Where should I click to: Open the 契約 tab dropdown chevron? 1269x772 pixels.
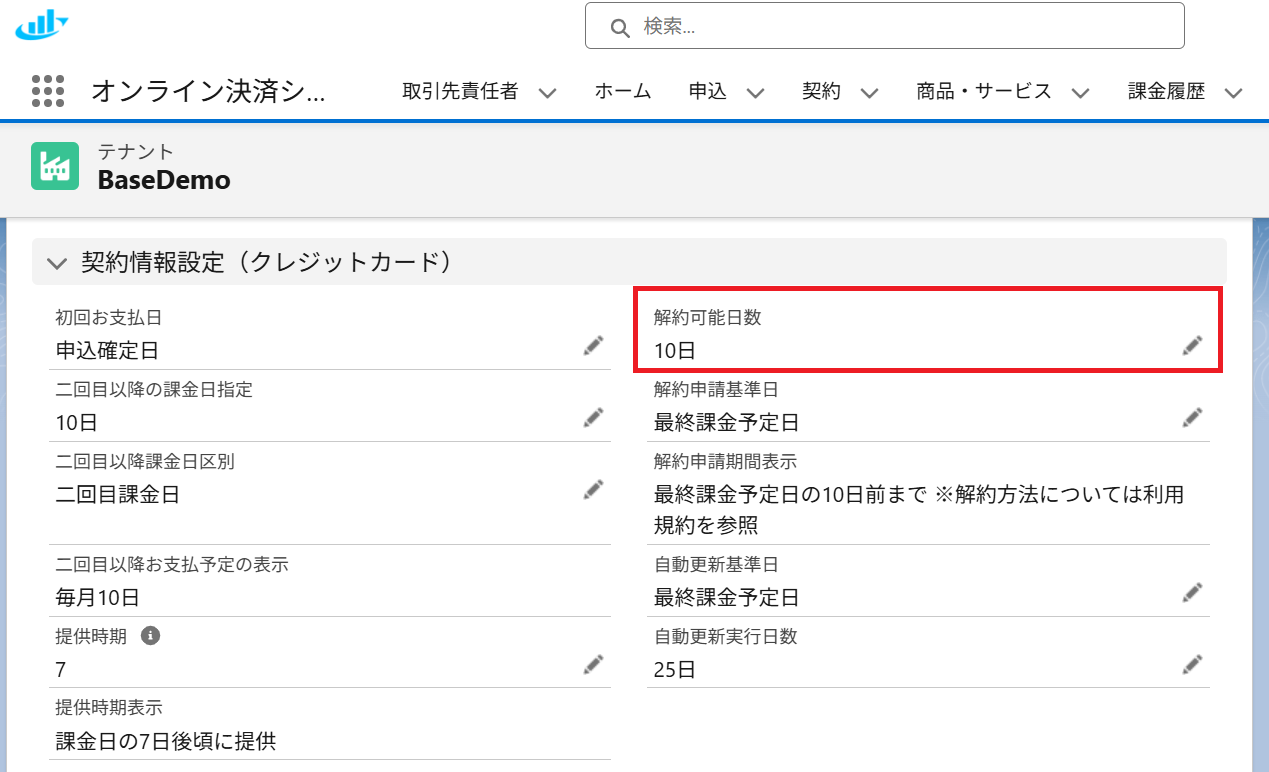(870, 93)
